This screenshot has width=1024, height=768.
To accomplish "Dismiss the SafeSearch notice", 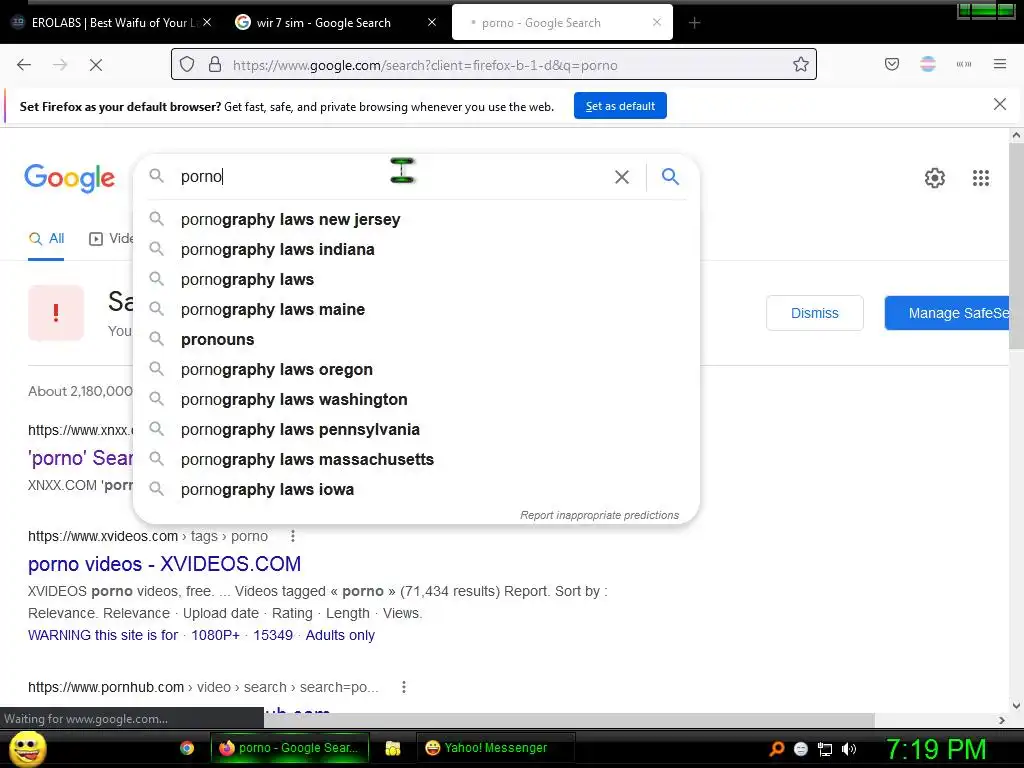I will [814, 313].
